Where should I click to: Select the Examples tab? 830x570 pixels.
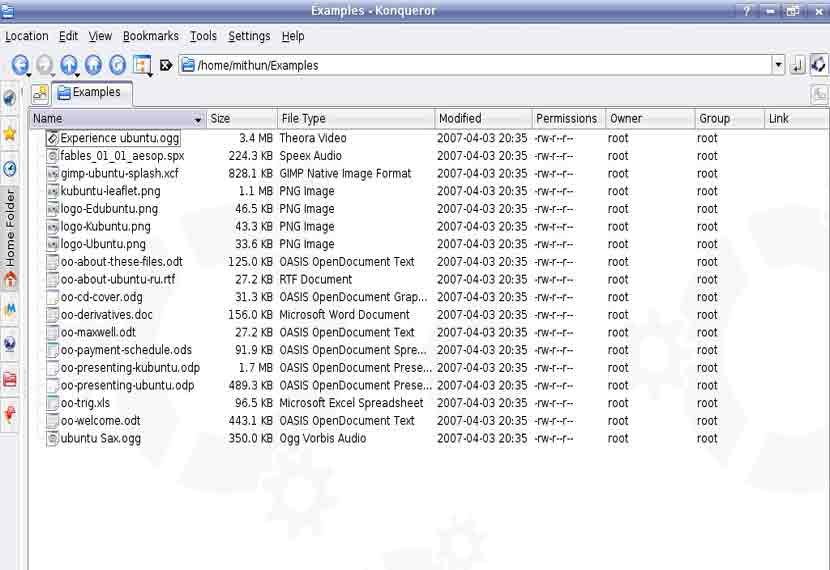pos(92,93)
